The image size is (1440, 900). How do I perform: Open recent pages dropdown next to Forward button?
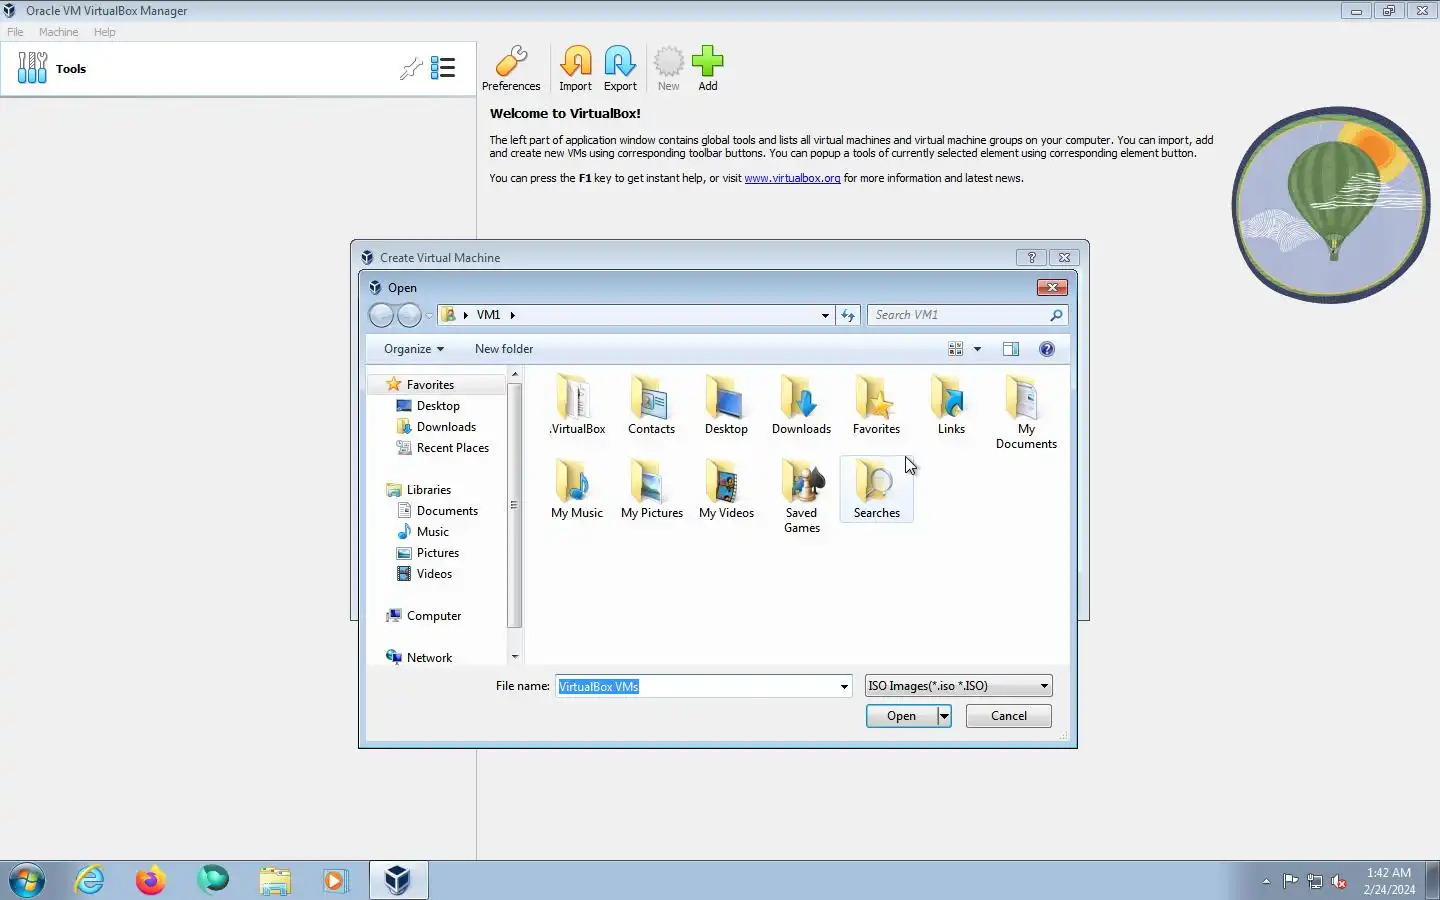coord(429,316)
